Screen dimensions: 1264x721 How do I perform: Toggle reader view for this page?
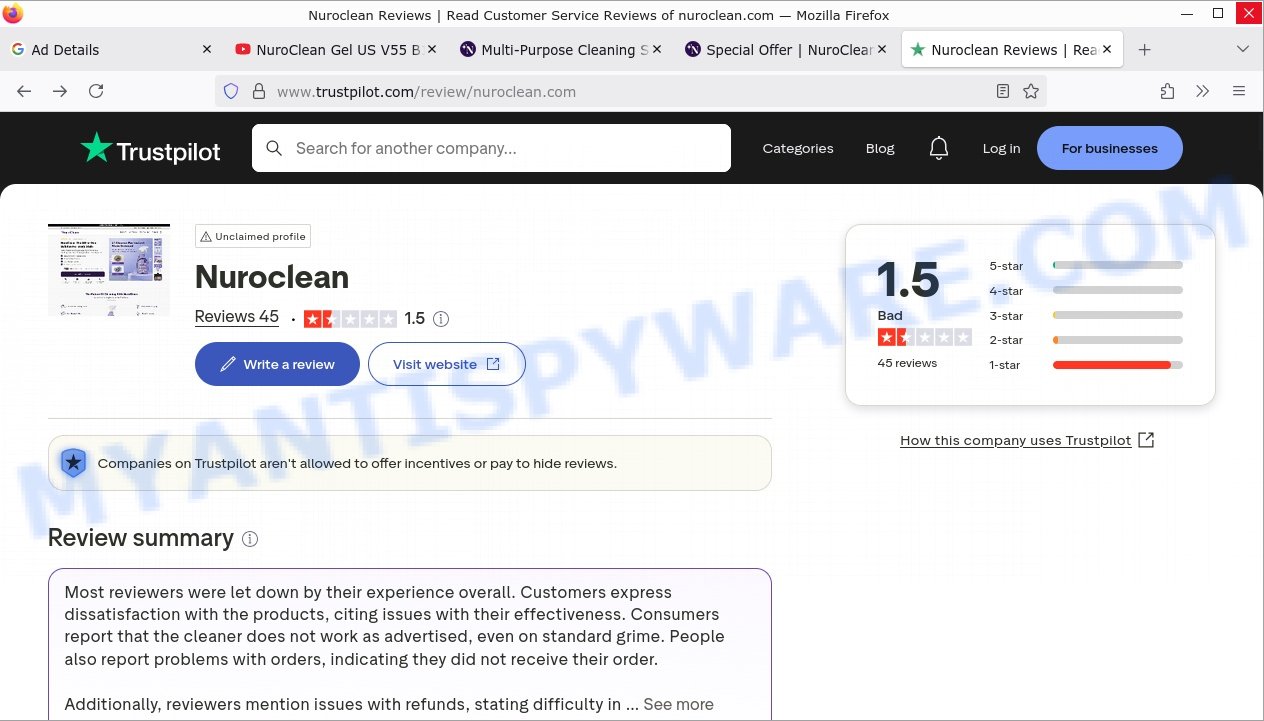pos(1003,91)
